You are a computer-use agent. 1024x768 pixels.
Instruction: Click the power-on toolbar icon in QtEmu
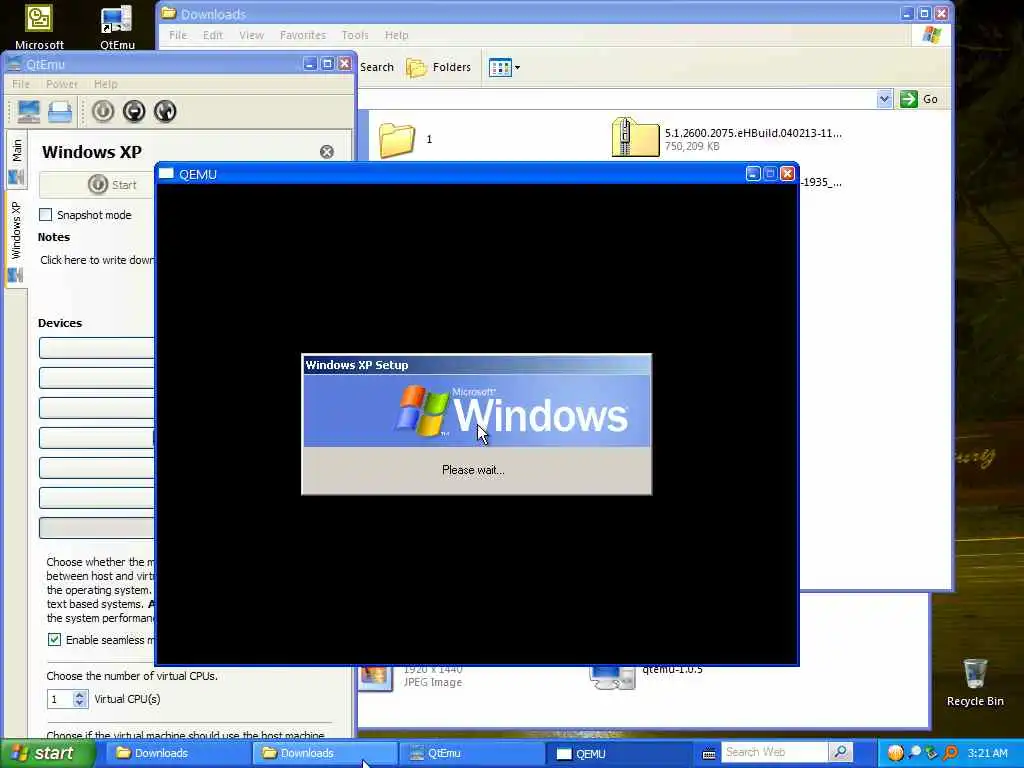coord(103,111)
